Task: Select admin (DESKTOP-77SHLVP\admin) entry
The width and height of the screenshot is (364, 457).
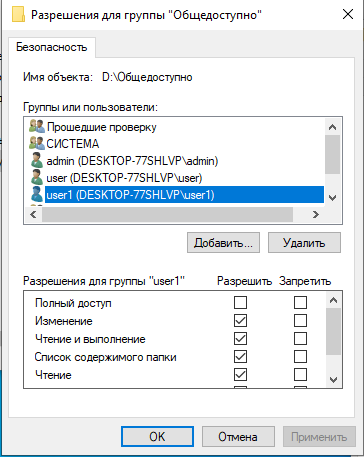Action: point(132,161)
